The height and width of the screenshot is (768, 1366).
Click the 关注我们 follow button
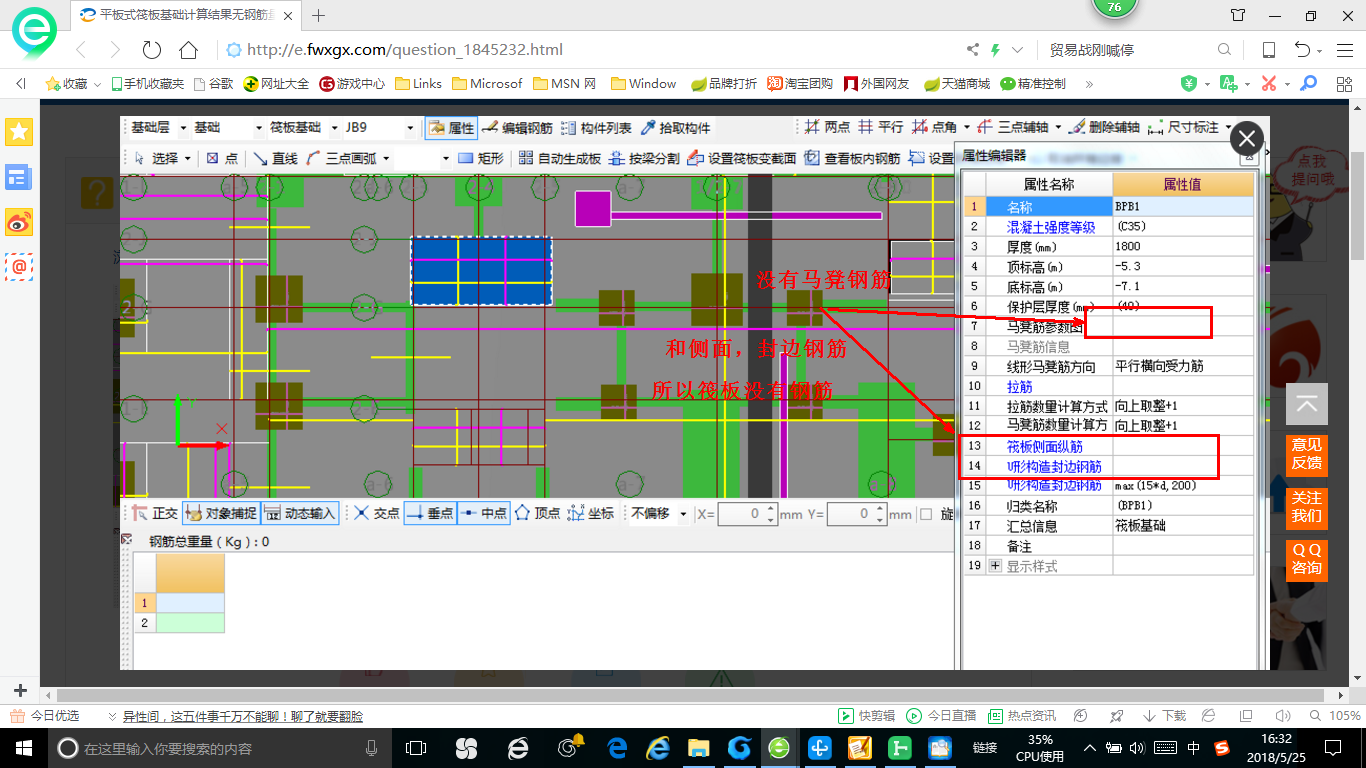tap(1306, 507)
